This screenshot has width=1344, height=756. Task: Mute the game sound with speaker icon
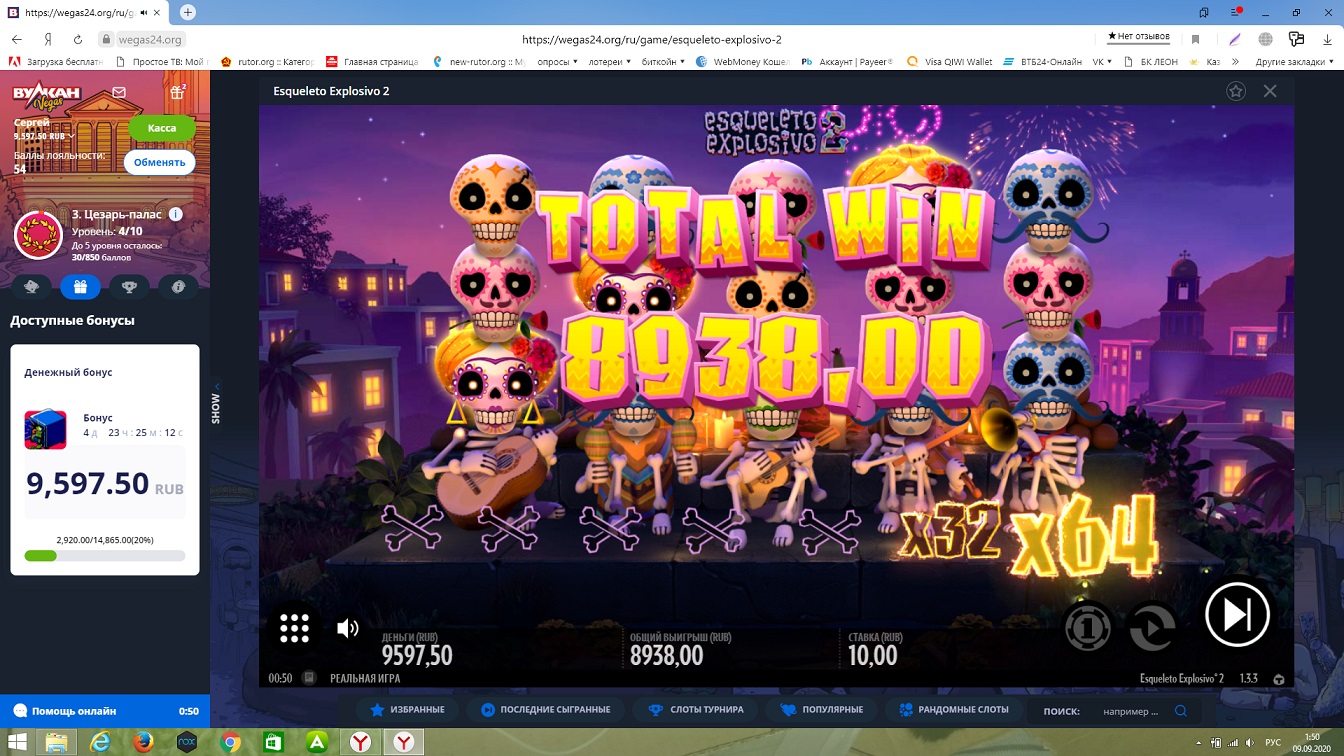coord(347,628)
